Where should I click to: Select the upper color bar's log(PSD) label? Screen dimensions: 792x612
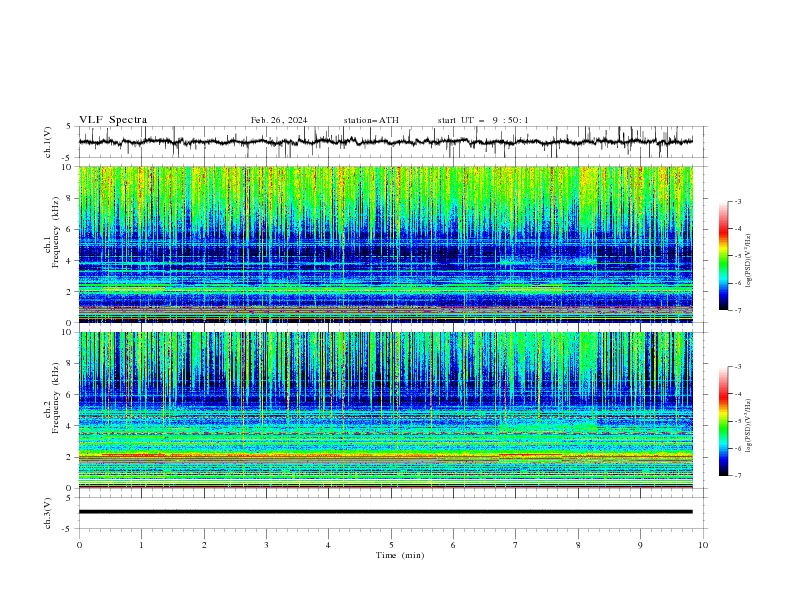point(748,261)
